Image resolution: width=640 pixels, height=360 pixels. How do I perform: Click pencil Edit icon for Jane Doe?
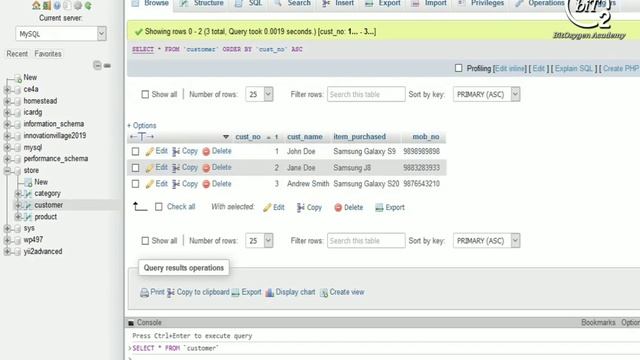point(150,168)
